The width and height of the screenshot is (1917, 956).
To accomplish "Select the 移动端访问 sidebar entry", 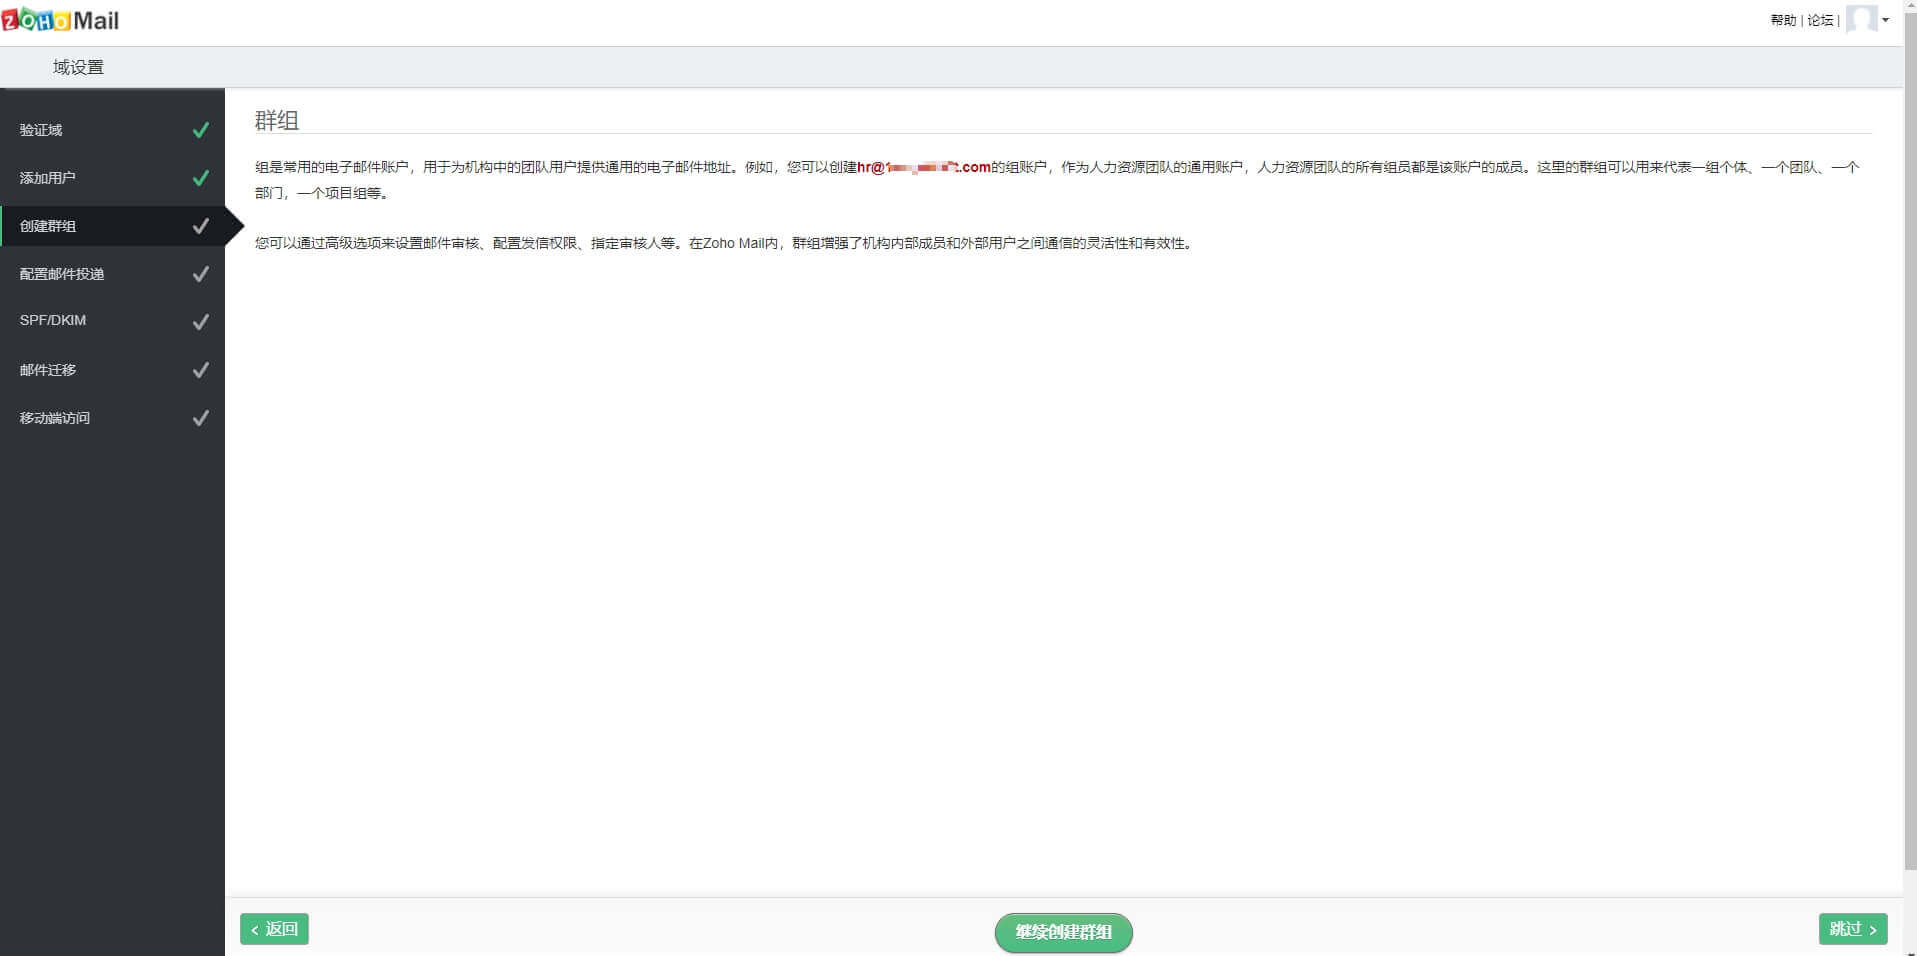I will [55, 417].
